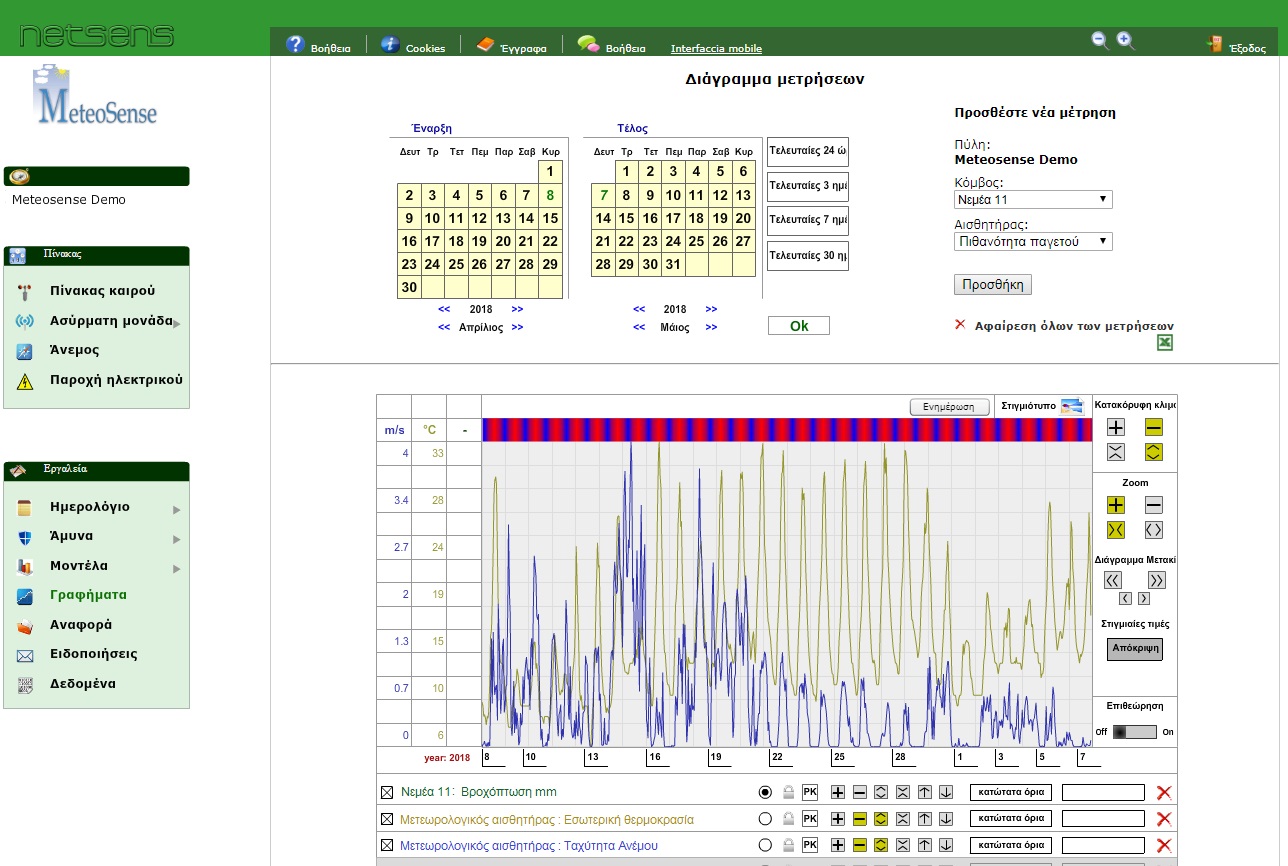Toggle the Ταχύτητα Ανέμου series checkbox

coord(387,846)
